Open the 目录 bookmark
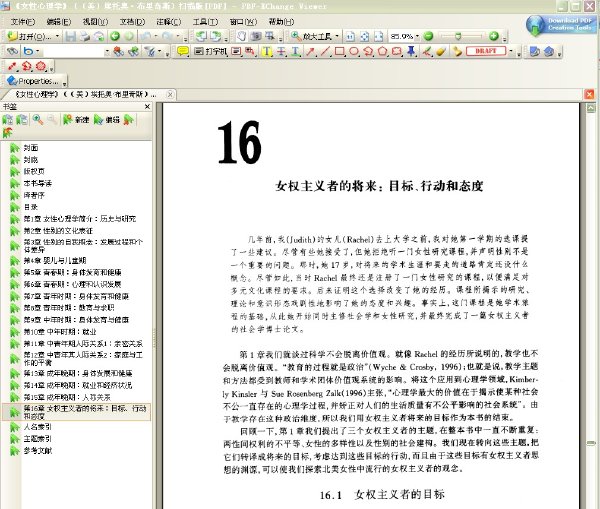This screenshot has width=600, height=509. click(x=31, y=207)
